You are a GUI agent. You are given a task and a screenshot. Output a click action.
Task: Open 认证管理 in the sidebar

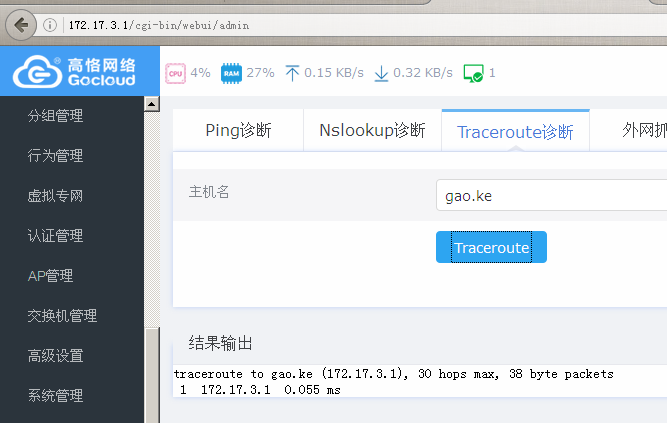pos(55,236)
